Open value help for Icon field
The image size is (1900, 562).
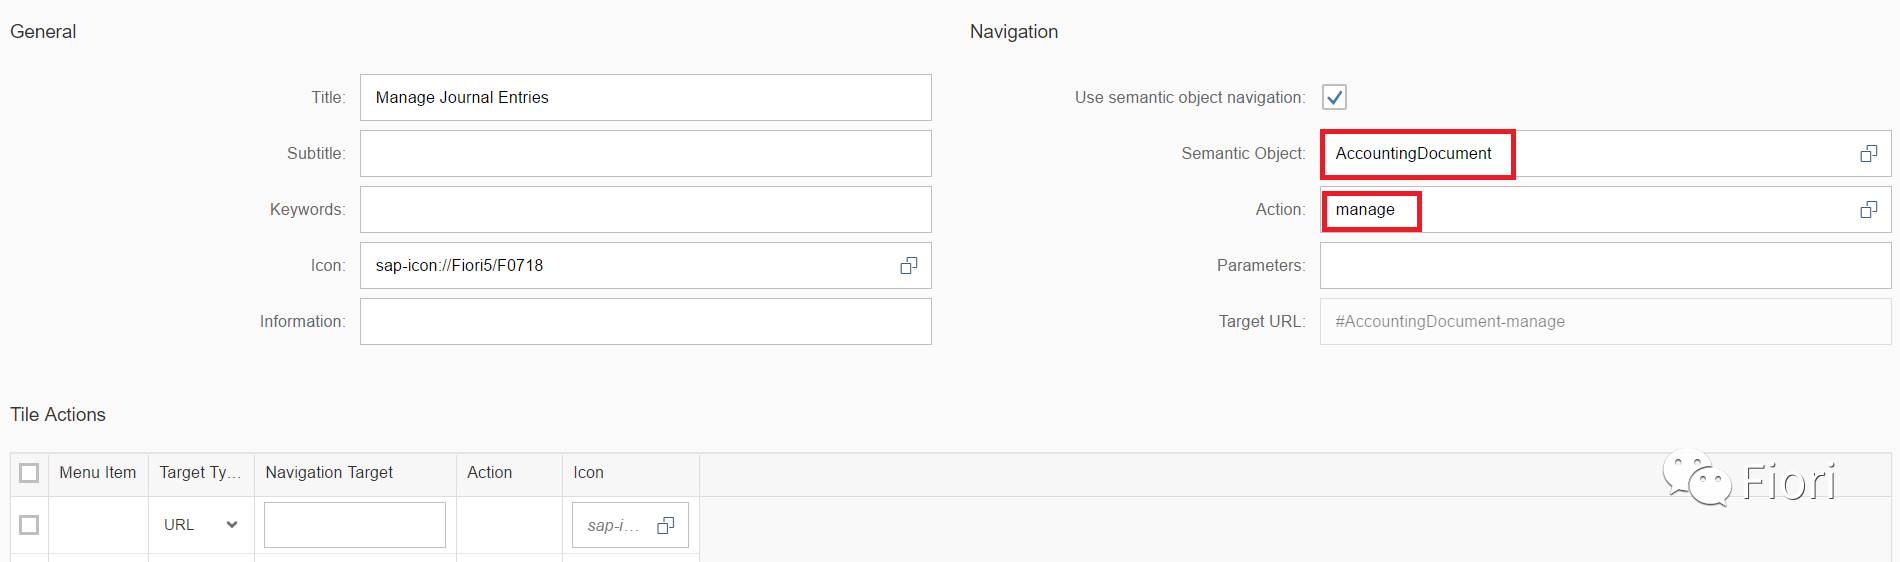click(x=908, y=265)
